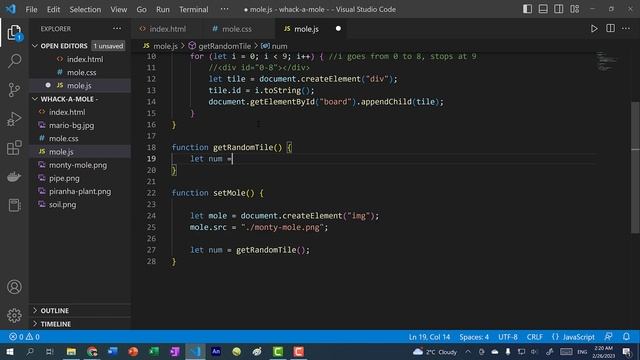Click the editor vertical scrollbar

pyautogui.click(x=635, y=167)
